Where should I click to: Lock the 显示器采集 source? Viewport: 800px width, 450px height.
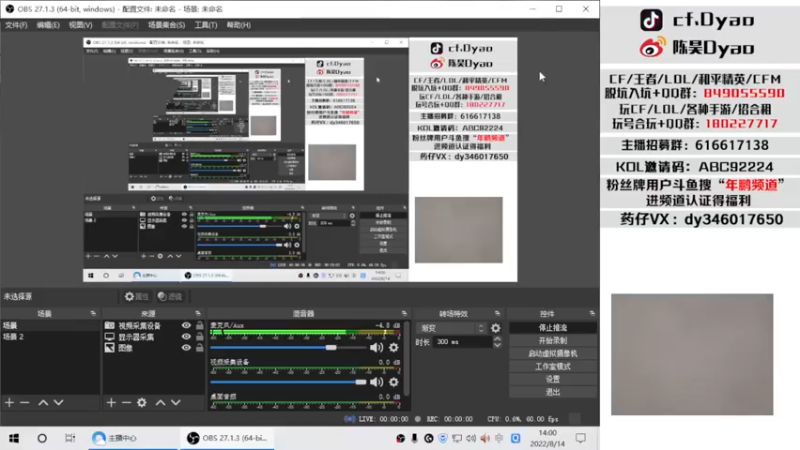pyautogui.click(x=199, y=337)
